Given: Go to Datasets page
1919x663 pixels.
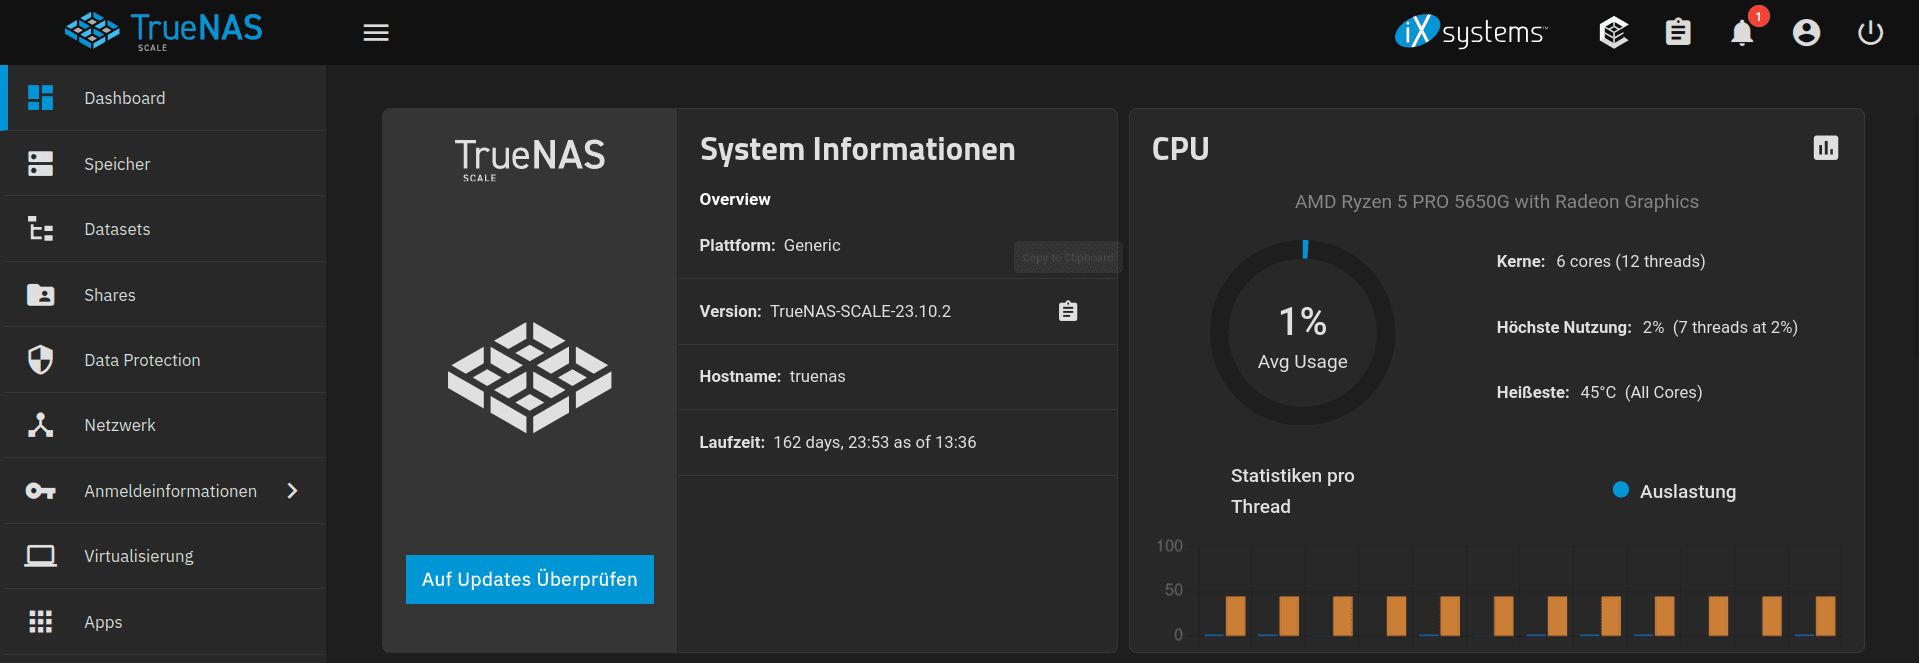Looking at the screenshot, I should (117, 229).
